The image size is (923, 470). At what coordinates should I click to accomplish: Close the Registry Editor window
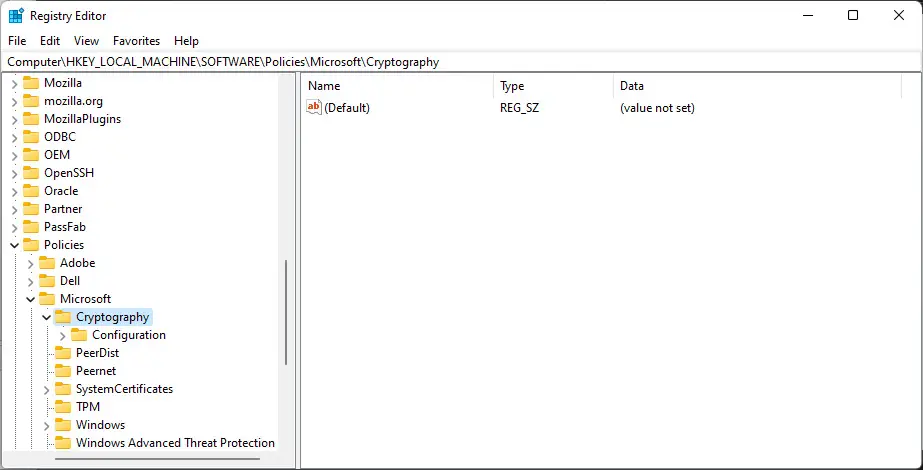tap(898, 16)
